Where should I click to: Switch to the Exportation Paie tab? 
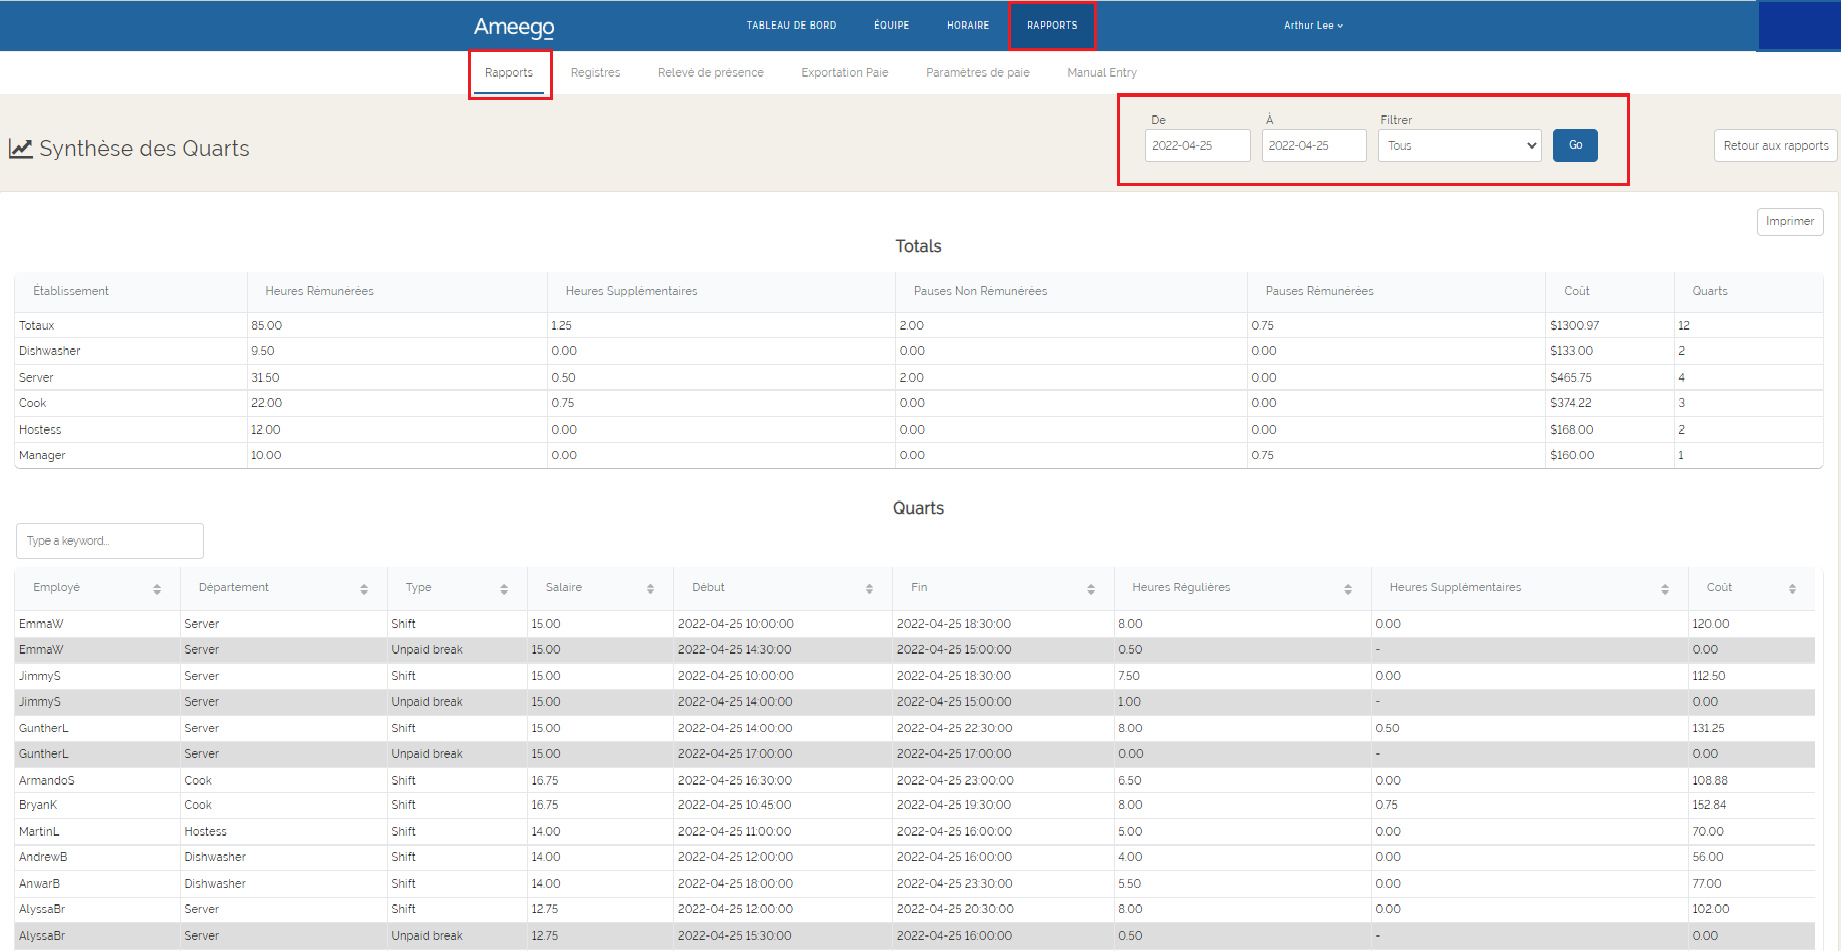pos(844,73)
